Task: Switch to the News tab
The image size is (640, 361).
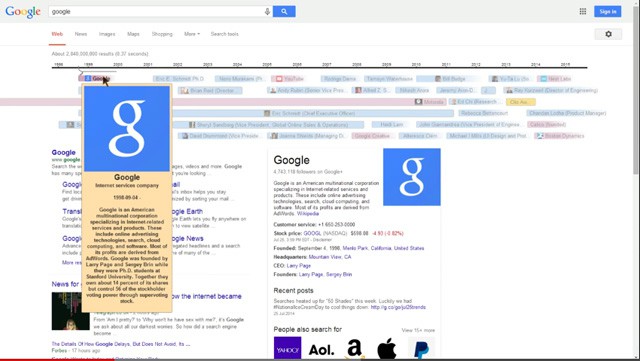Action: [x=81, y=34]
